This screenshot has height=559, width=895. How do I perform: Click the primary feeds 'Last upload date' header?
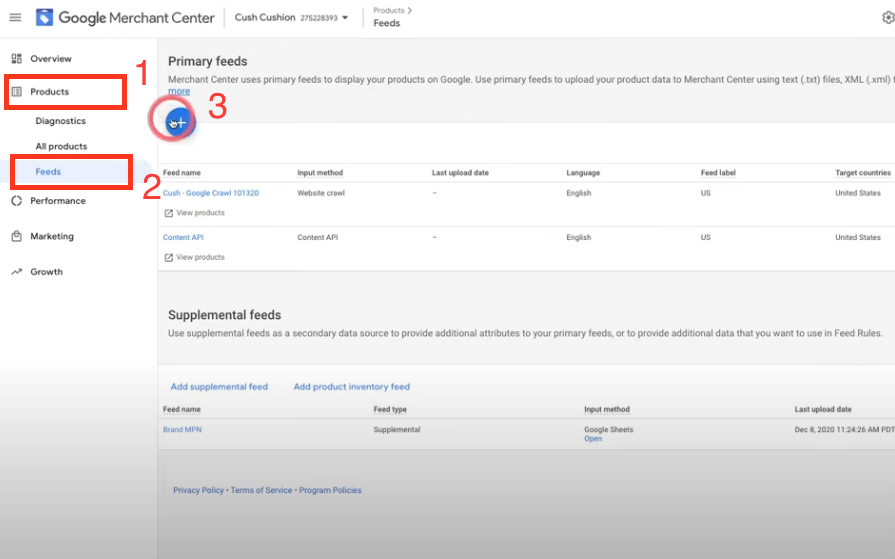pos(460,172)
